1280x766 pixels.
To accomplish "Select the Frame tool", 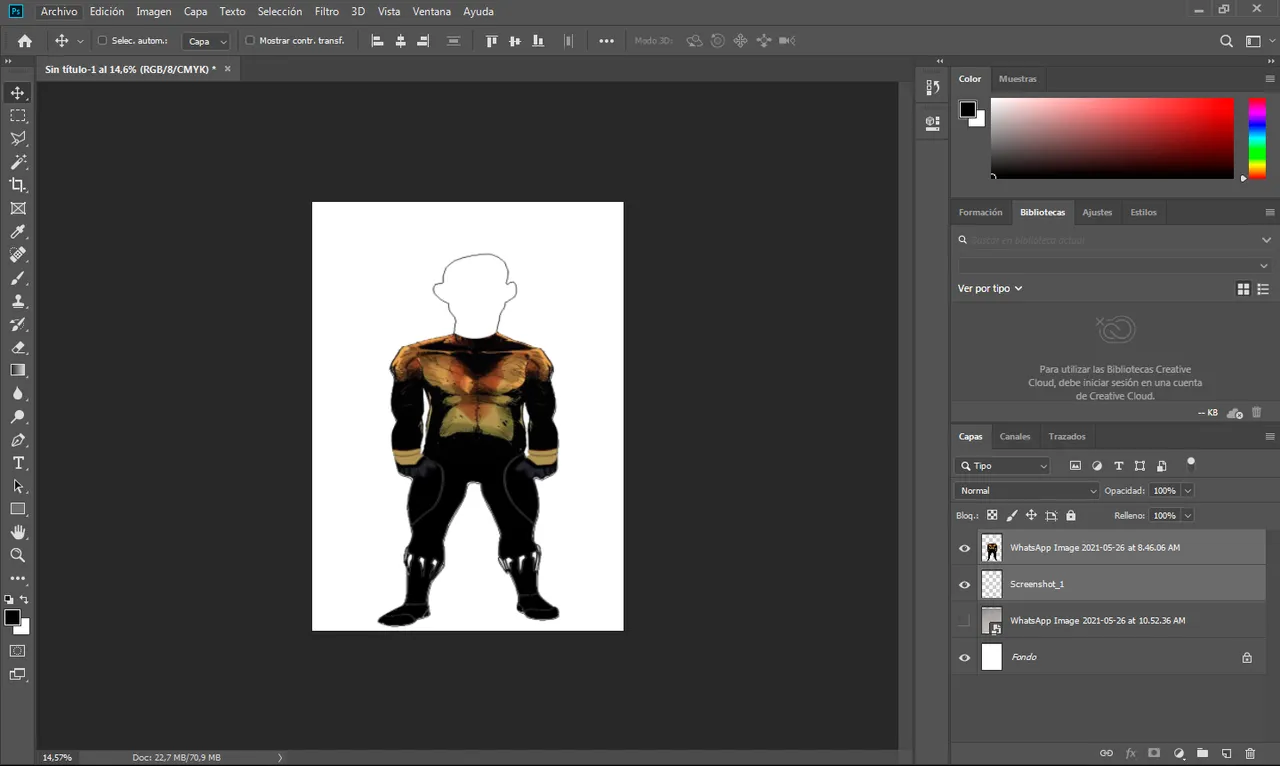I will (18, 208).
